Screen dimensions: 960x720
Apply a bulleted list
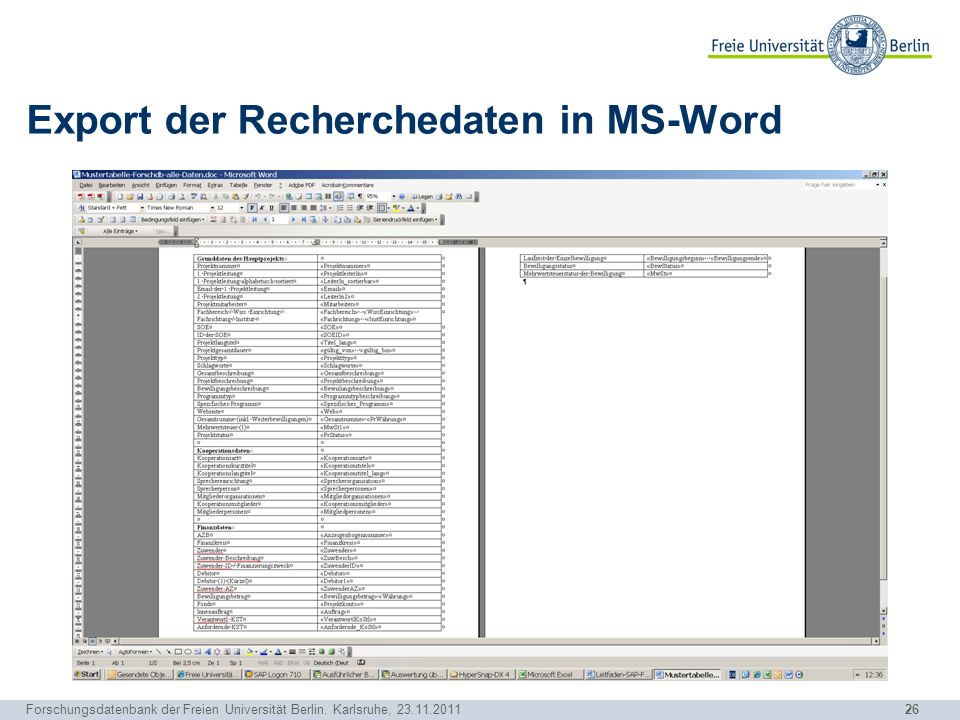pyautogui.click(x=350, y=208)
